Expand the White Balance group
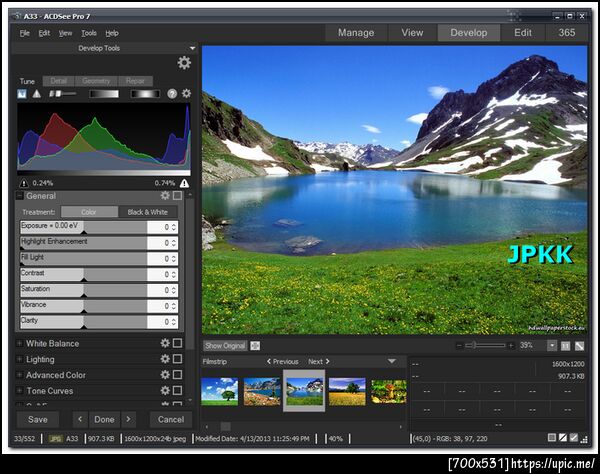 point(19,344)
